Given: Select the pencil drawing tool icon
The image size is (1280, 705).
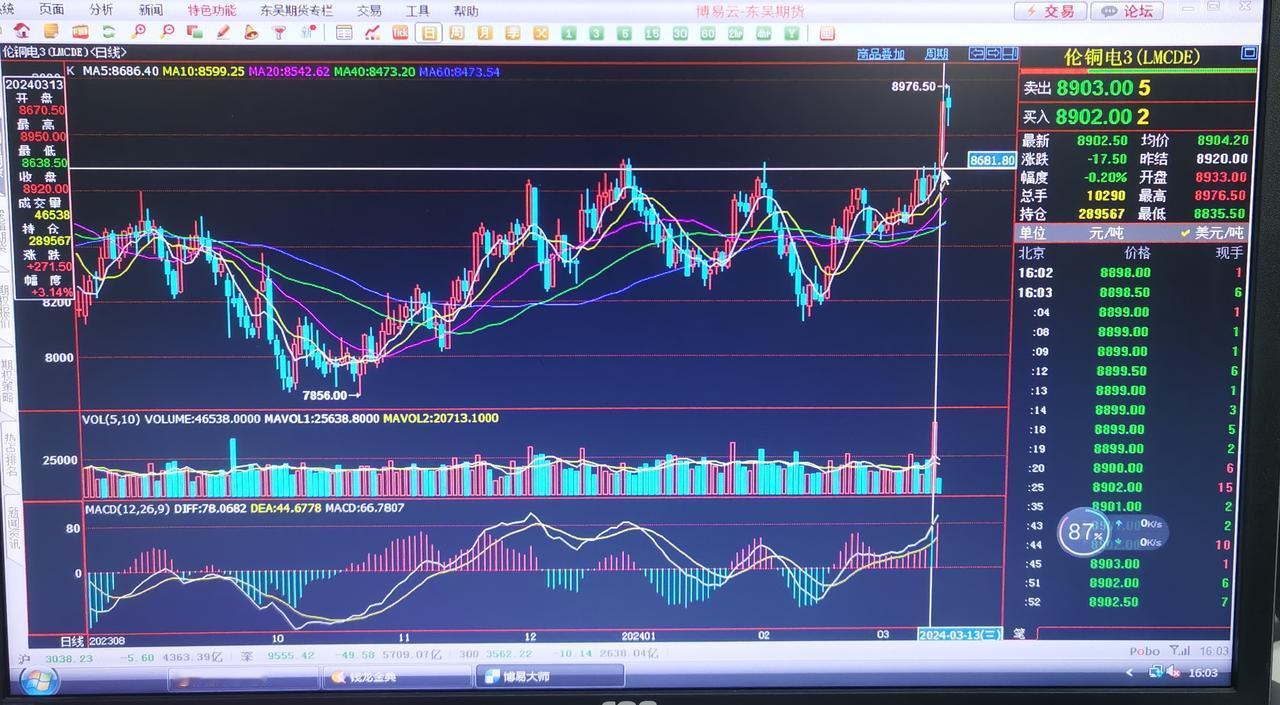Looking at the screenshot, I should 223,32.
